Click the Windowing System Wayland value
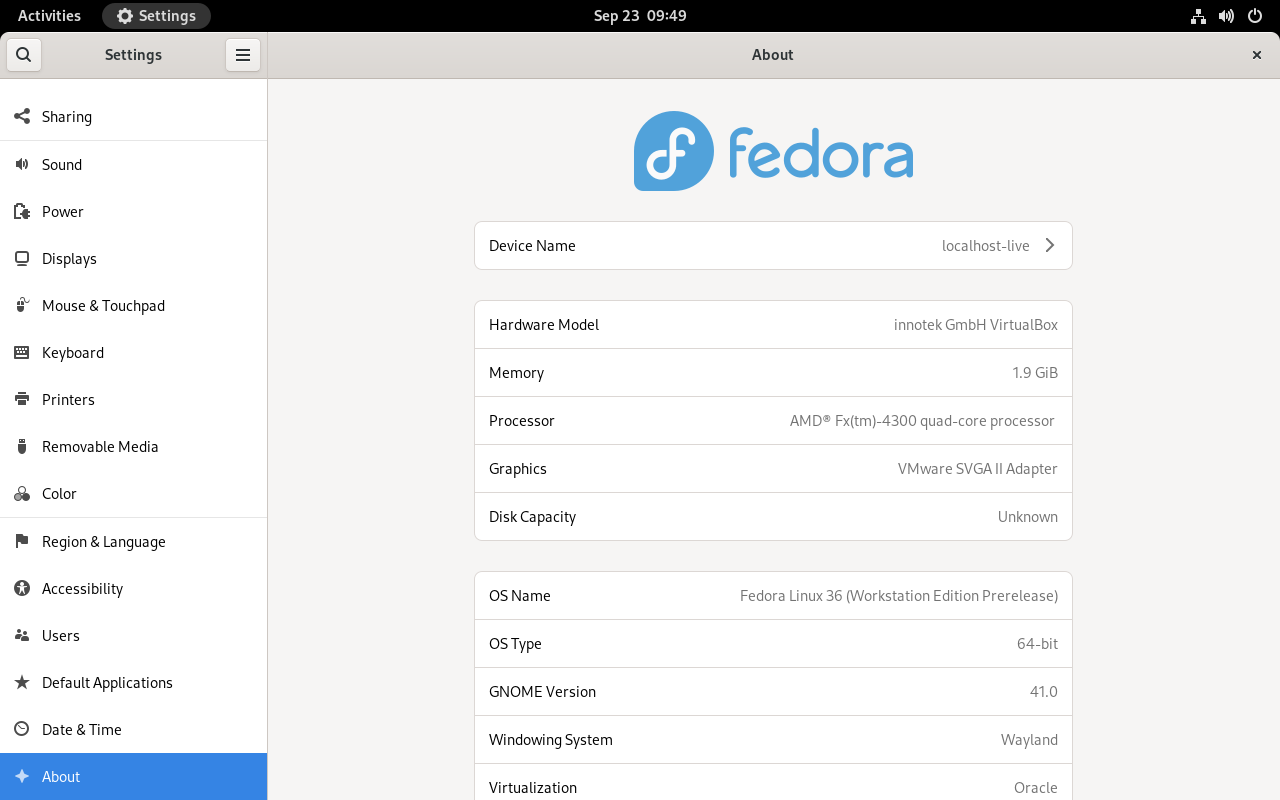This screenshot has height=800, width=1280. click(x=1029, y=740)
